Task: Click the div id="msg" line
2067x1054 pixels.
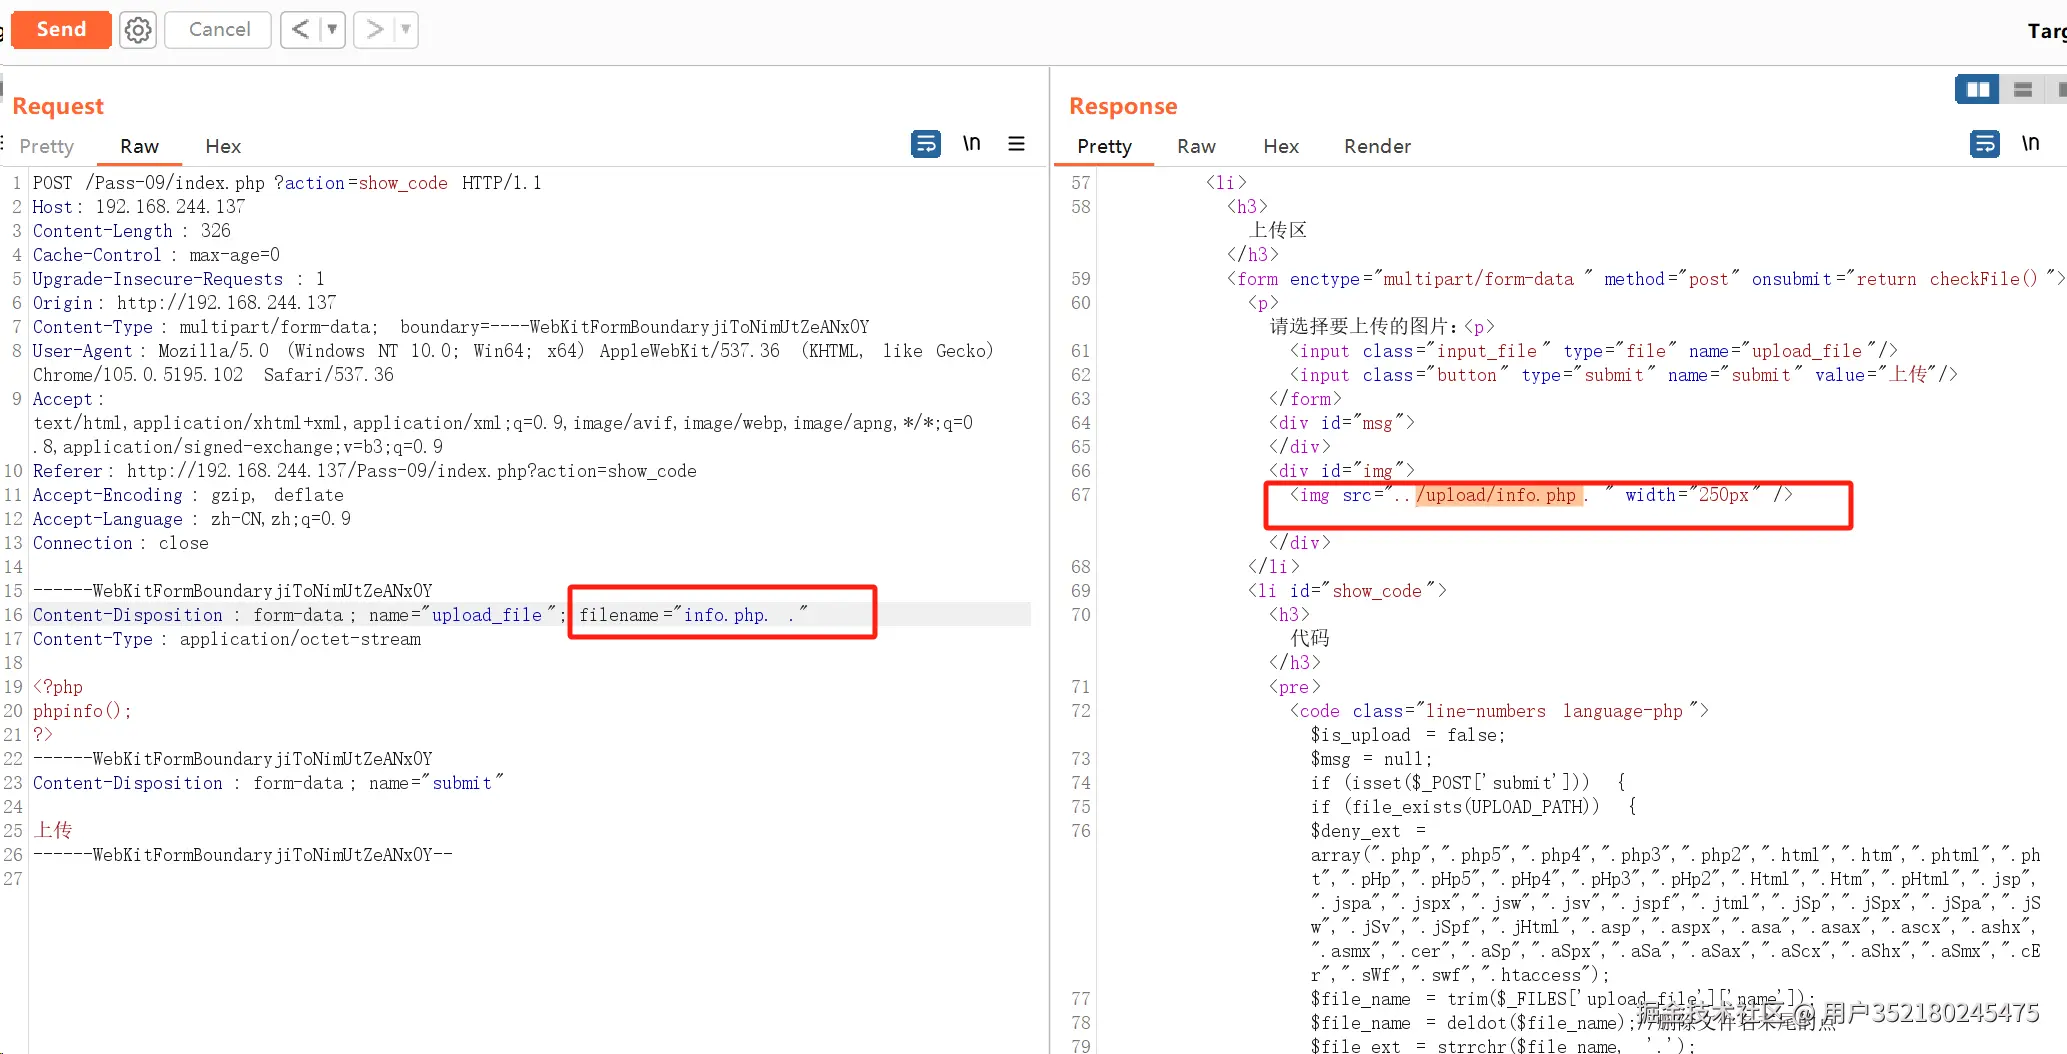Action: tap(1342, 423)
